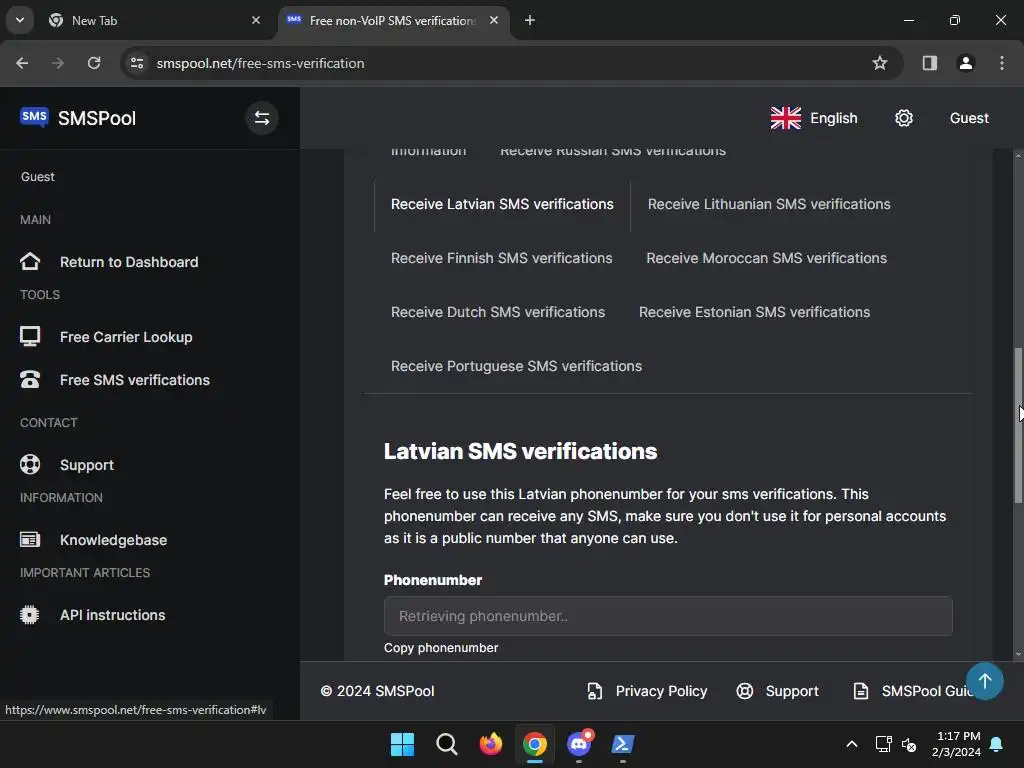The image size is (1024, 768).
Task: Choose the English language selector
Action: click(x=814, y=118)
